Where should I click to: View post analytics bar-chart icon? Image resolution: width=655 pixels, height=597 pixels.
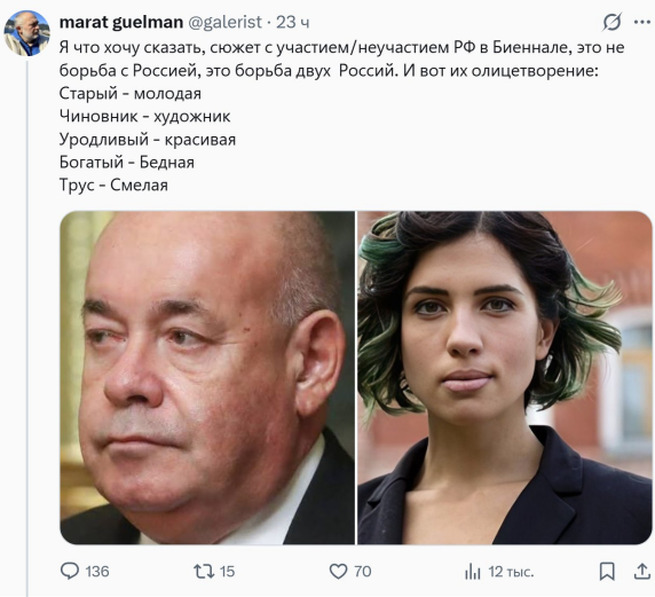click(x=472, y=571)
